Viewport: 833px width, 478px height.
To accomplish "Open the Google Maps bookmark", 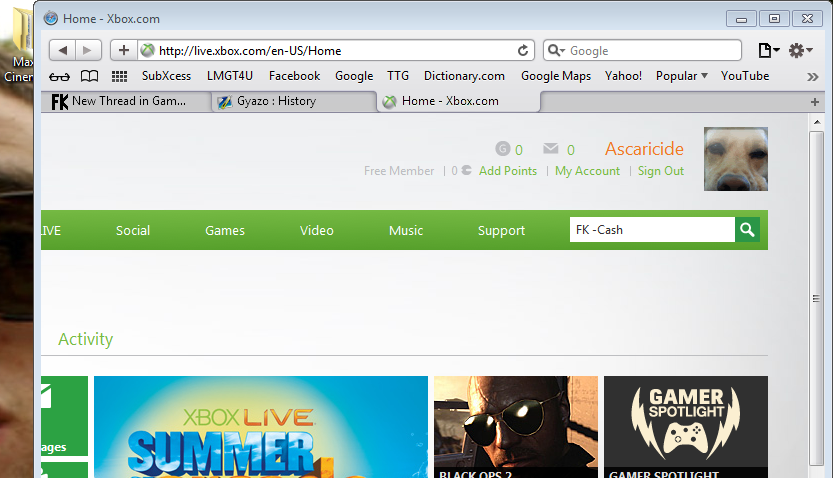I will pyautogui.click(x=556, y=76).
